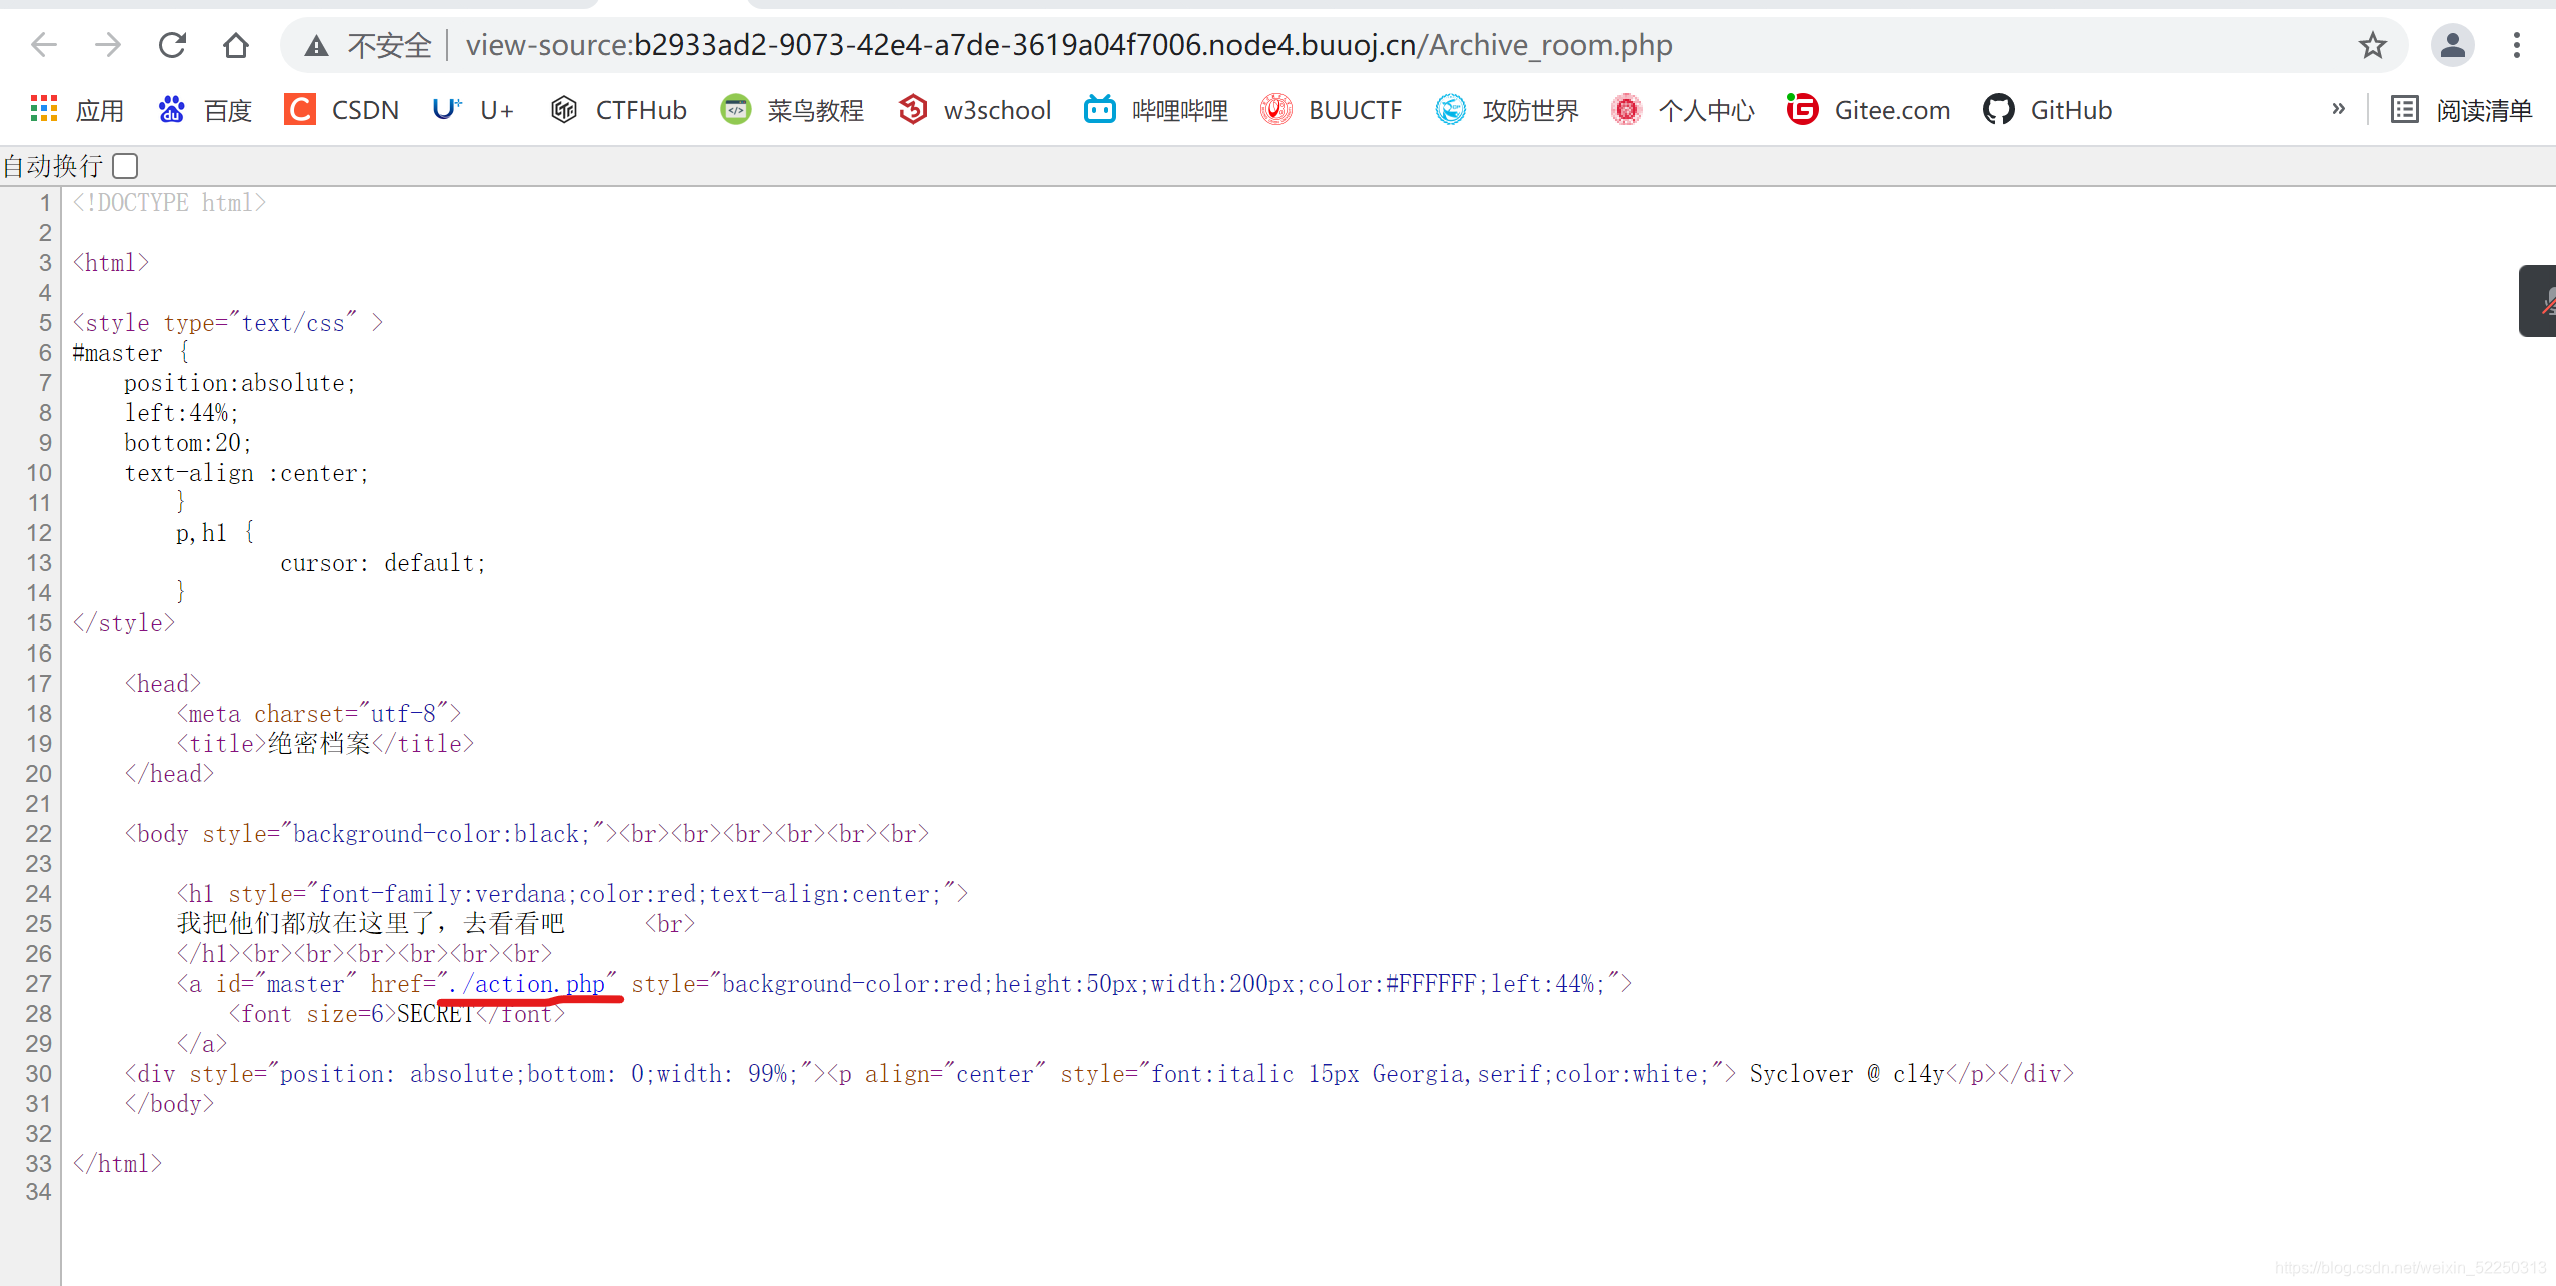
Task: Open the Baidu bookmark
Action: tap(205, 110)
